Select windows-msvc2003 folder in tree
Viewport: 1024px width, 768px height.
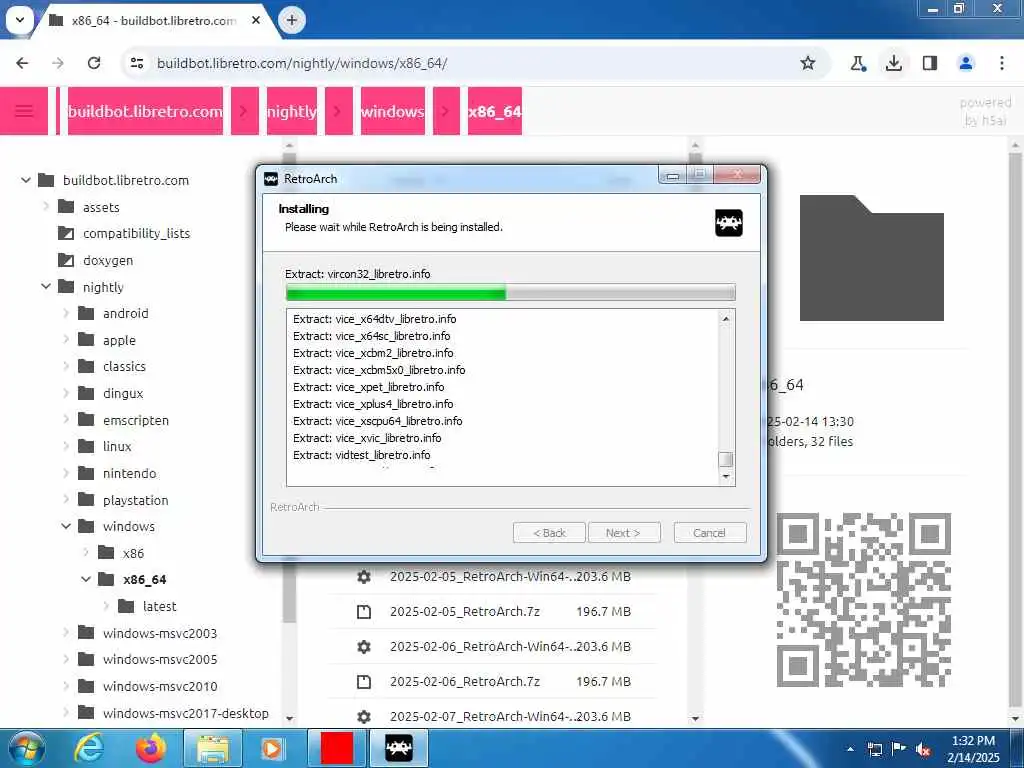click(x=147, y=633)
